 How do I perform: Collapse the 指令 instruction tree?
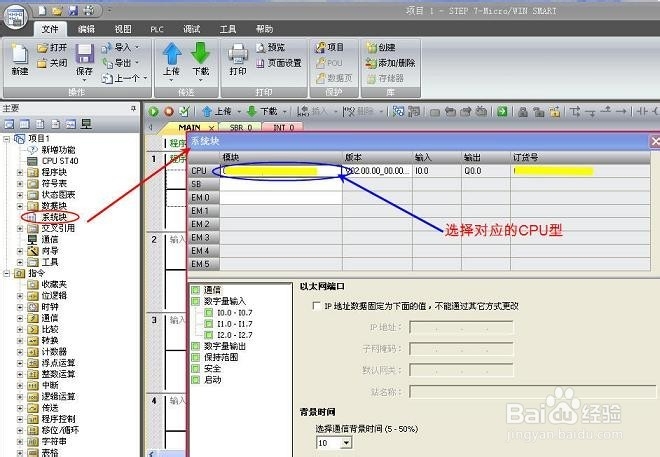pos(7,274)
